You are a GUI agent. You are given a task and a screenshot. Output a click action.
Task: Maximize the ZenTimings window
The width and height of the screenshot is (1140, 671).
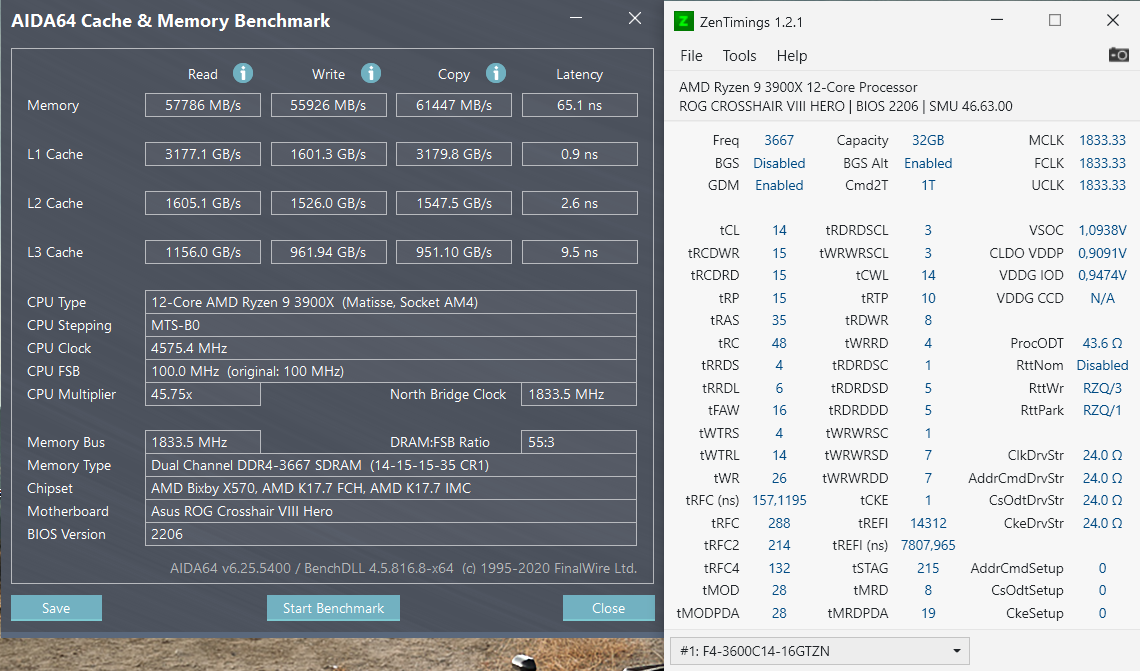[x=1055, y=20]
